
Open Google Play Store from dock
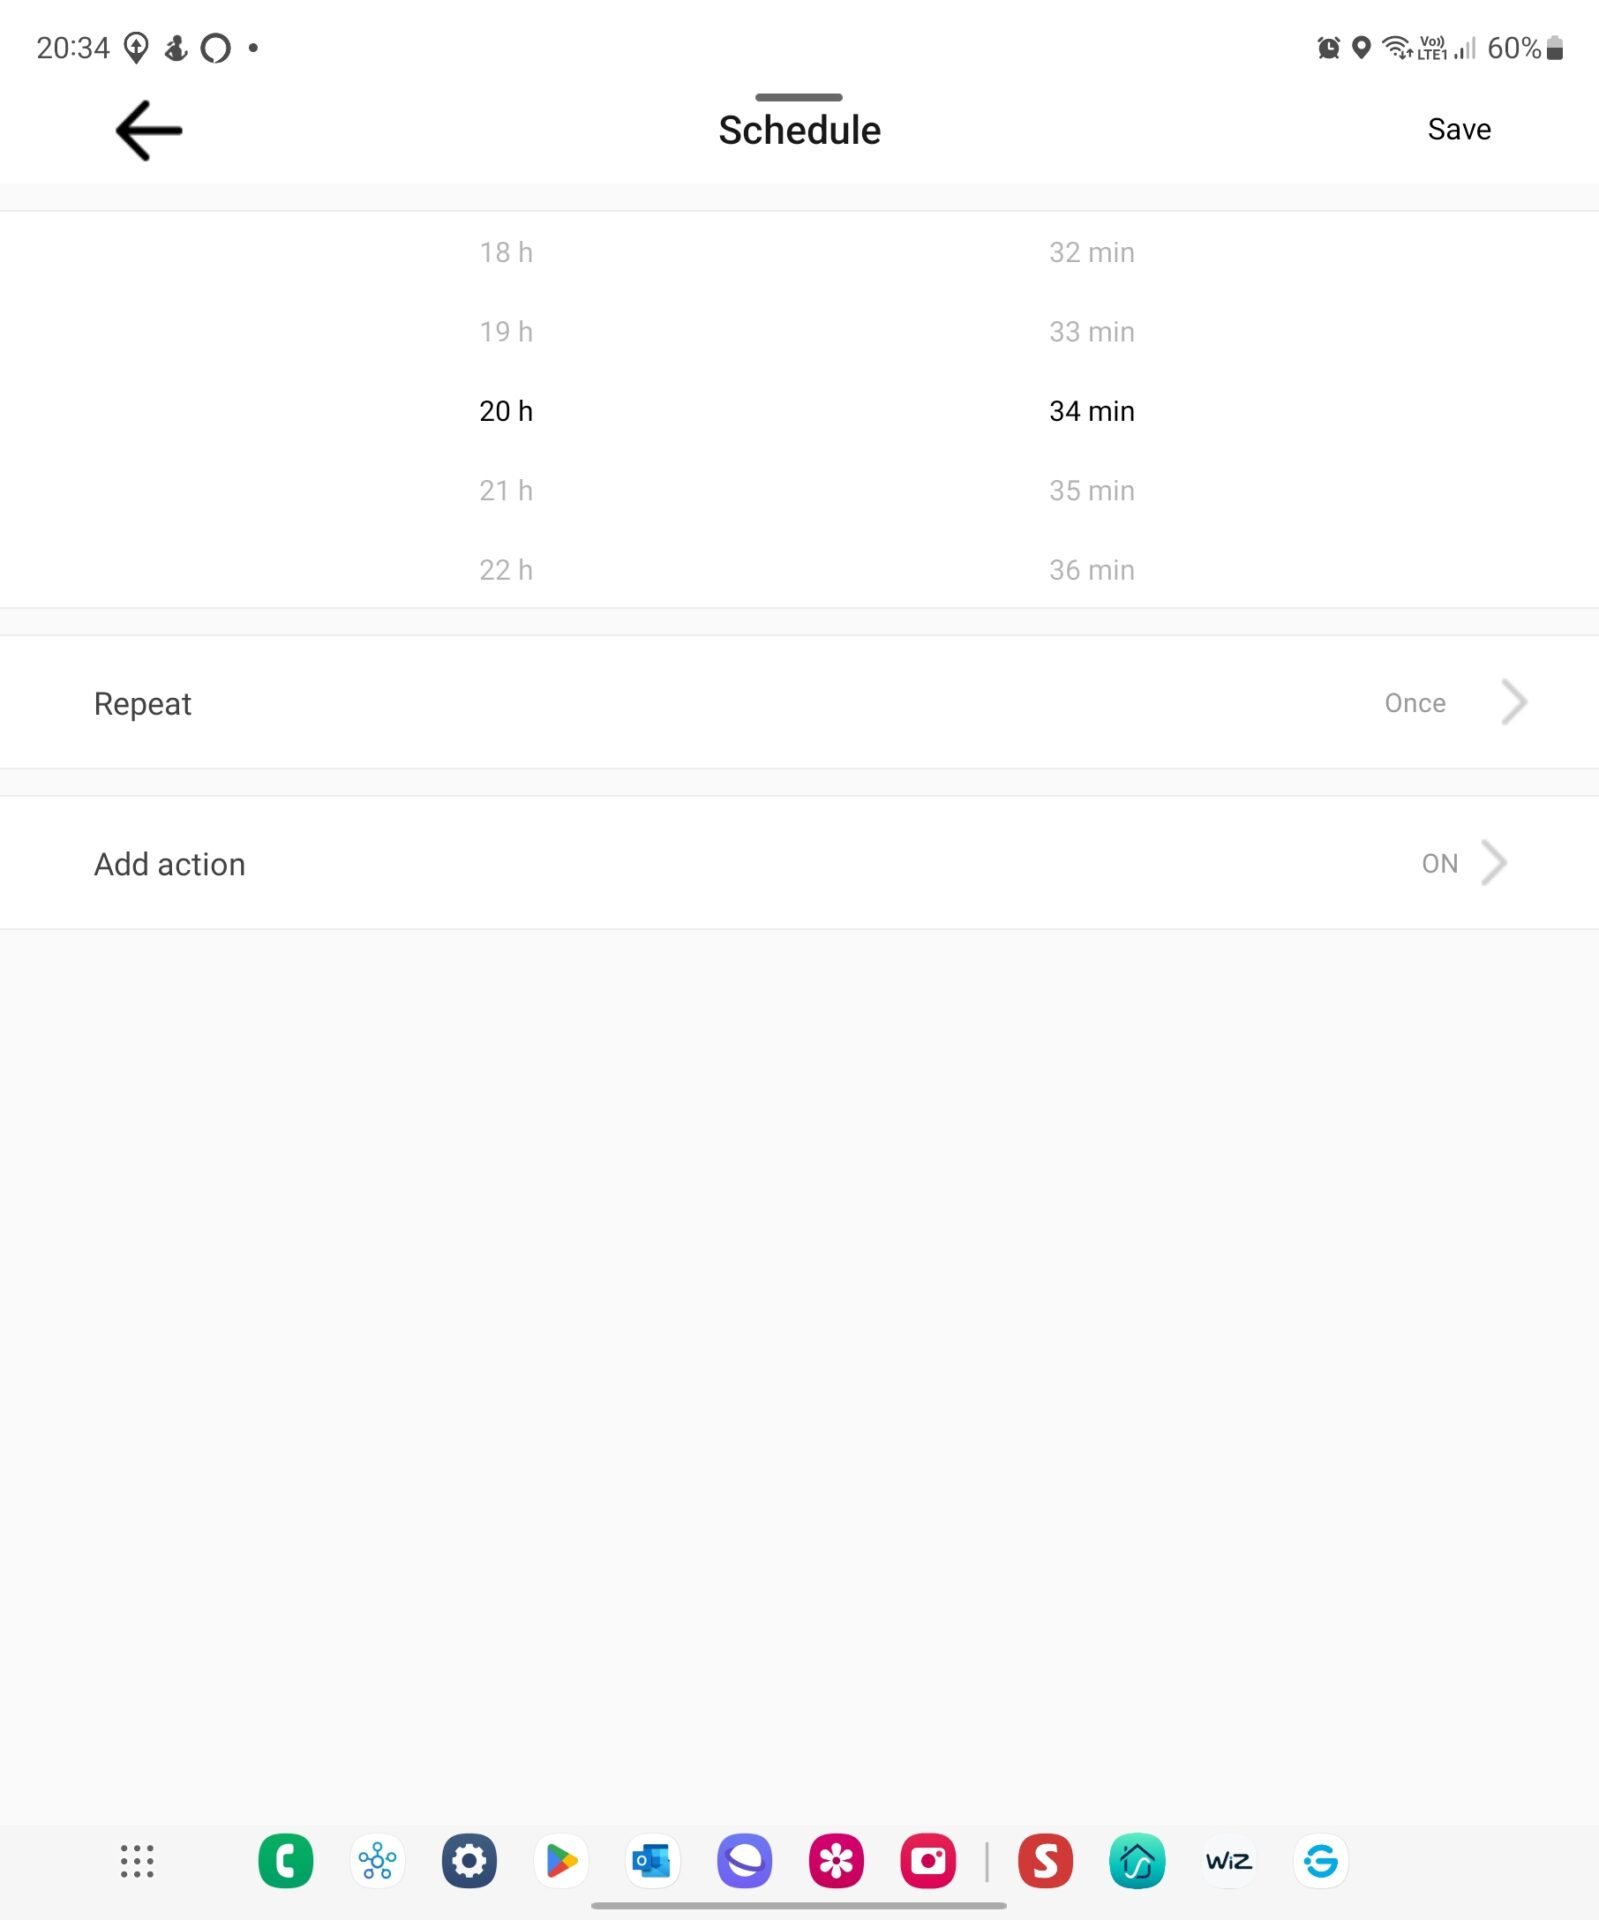pos(561,1861)
